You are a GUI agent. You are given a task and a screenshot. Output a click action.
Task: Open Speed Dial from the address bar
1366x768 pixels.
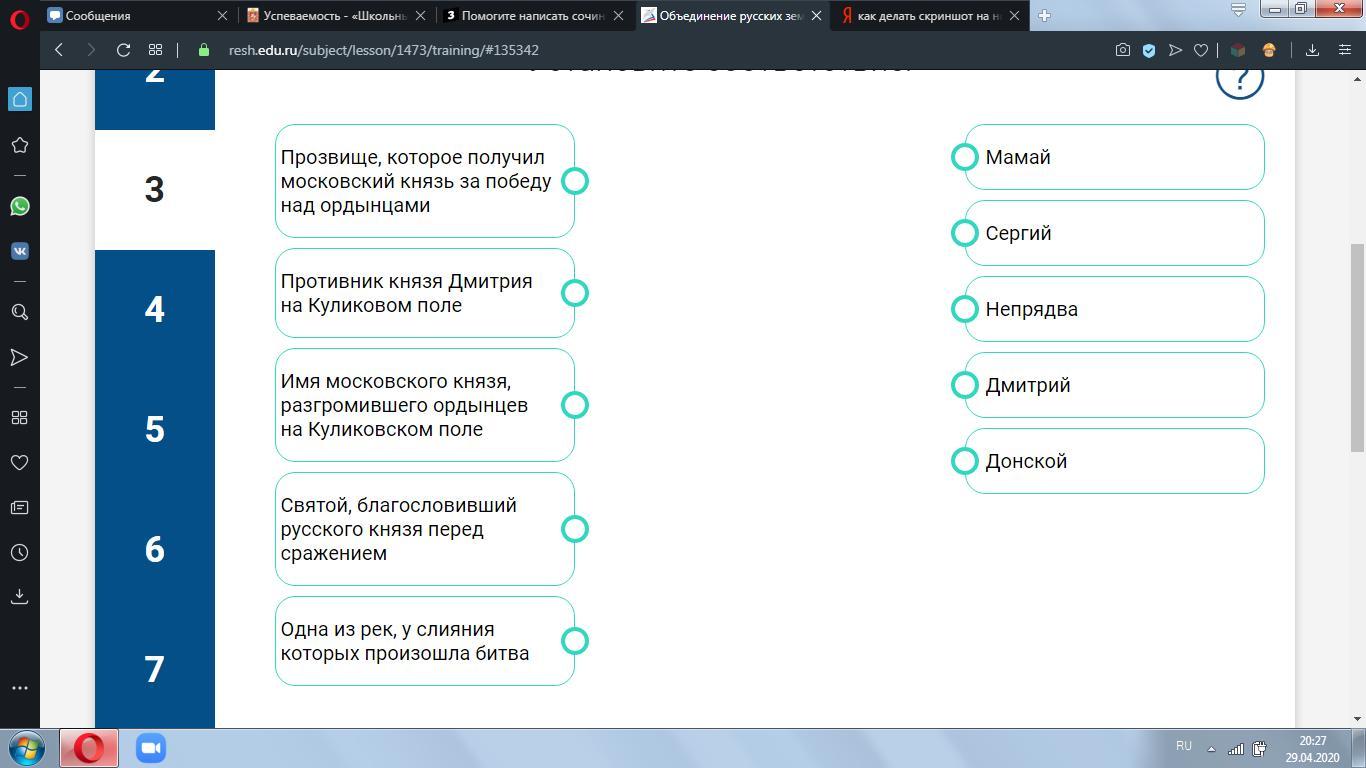pyautogui.click(x=155, y=50)
